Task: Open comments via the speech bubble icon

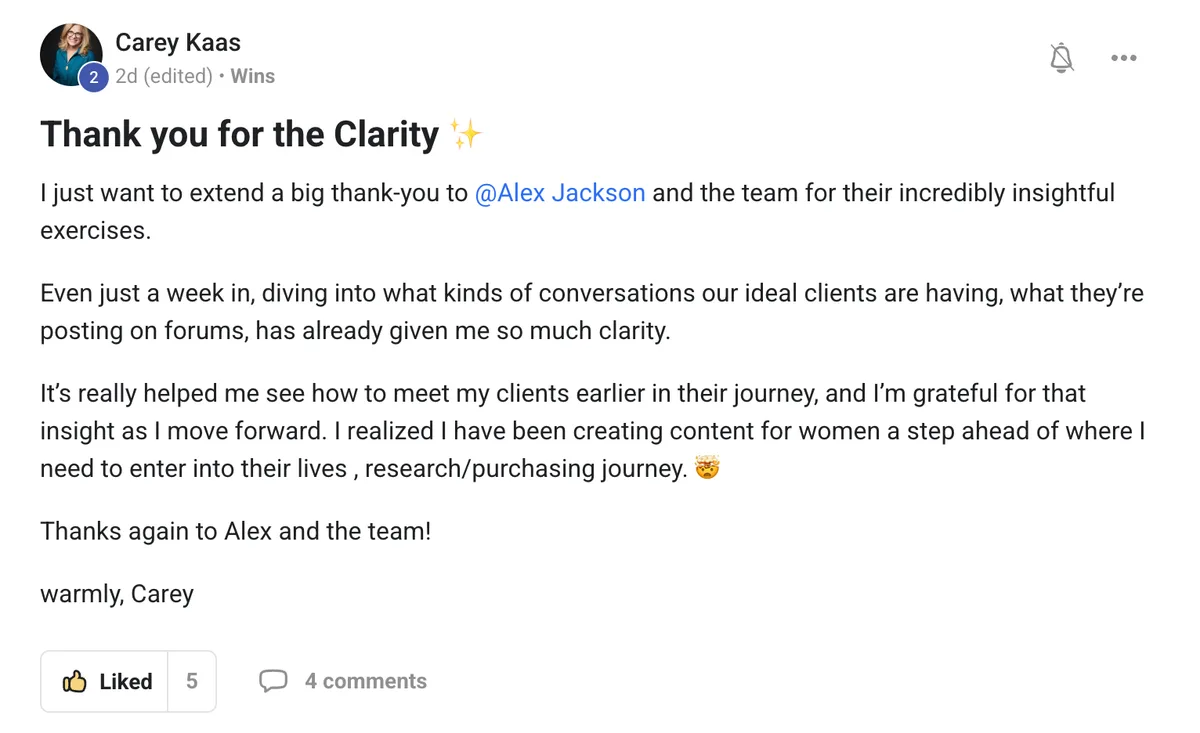Action: [274, 681]
